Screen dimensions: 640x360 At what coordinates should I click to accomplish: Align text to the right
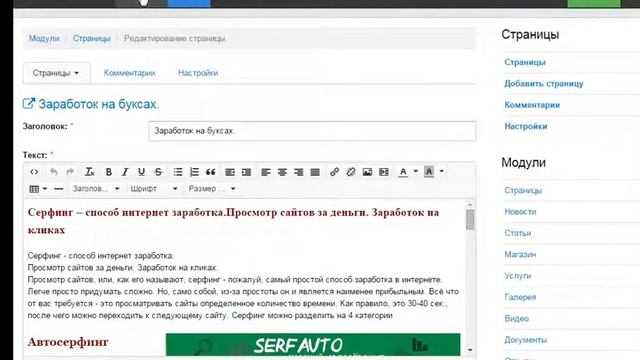(x=298, y=172)
